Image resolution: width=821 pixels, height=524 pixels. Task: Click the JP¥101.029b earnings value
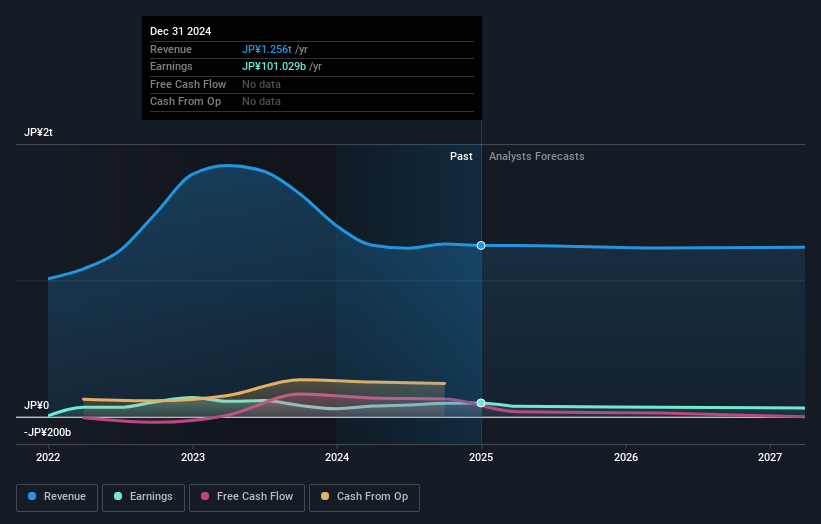point(274,66)
